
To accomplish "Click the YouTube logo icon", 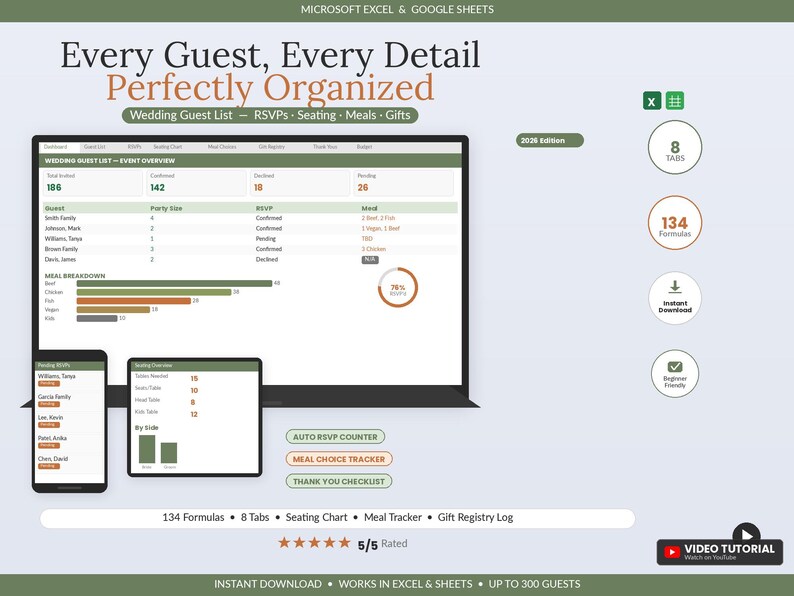I will pos(672,552).
